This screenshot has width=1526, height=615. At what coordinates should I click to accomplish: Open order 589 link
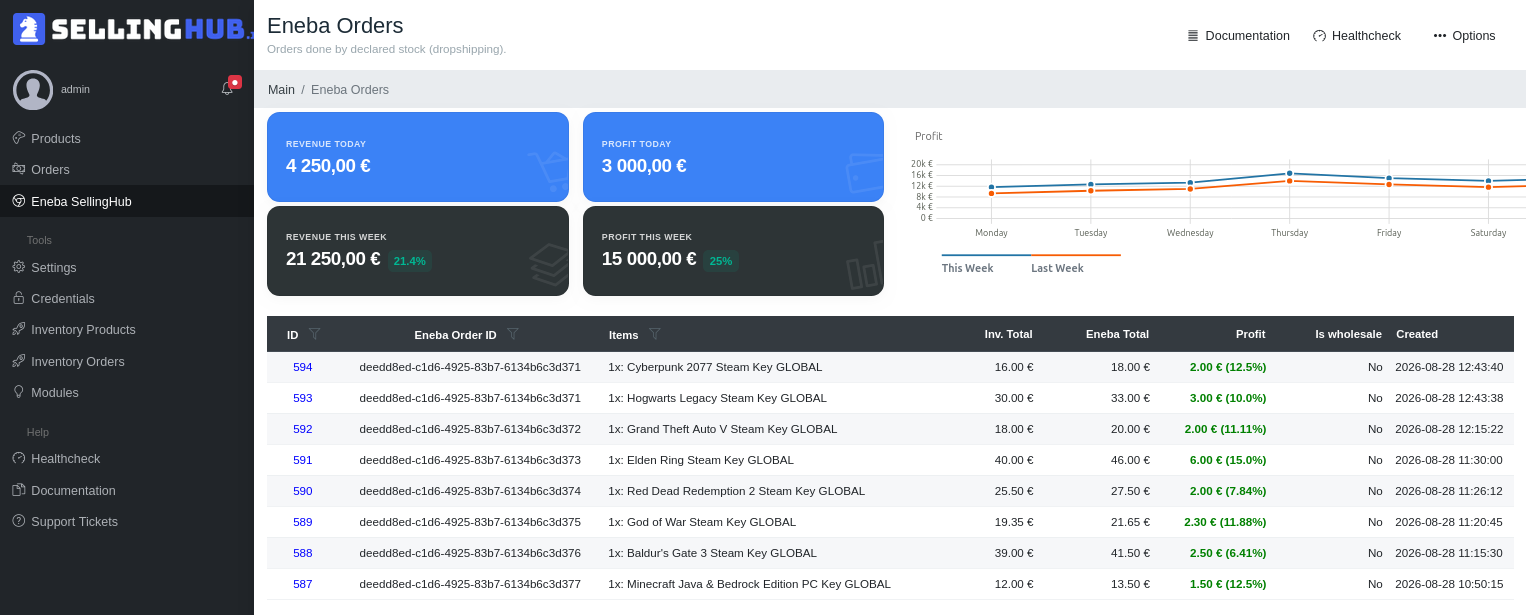coord(302,522)
